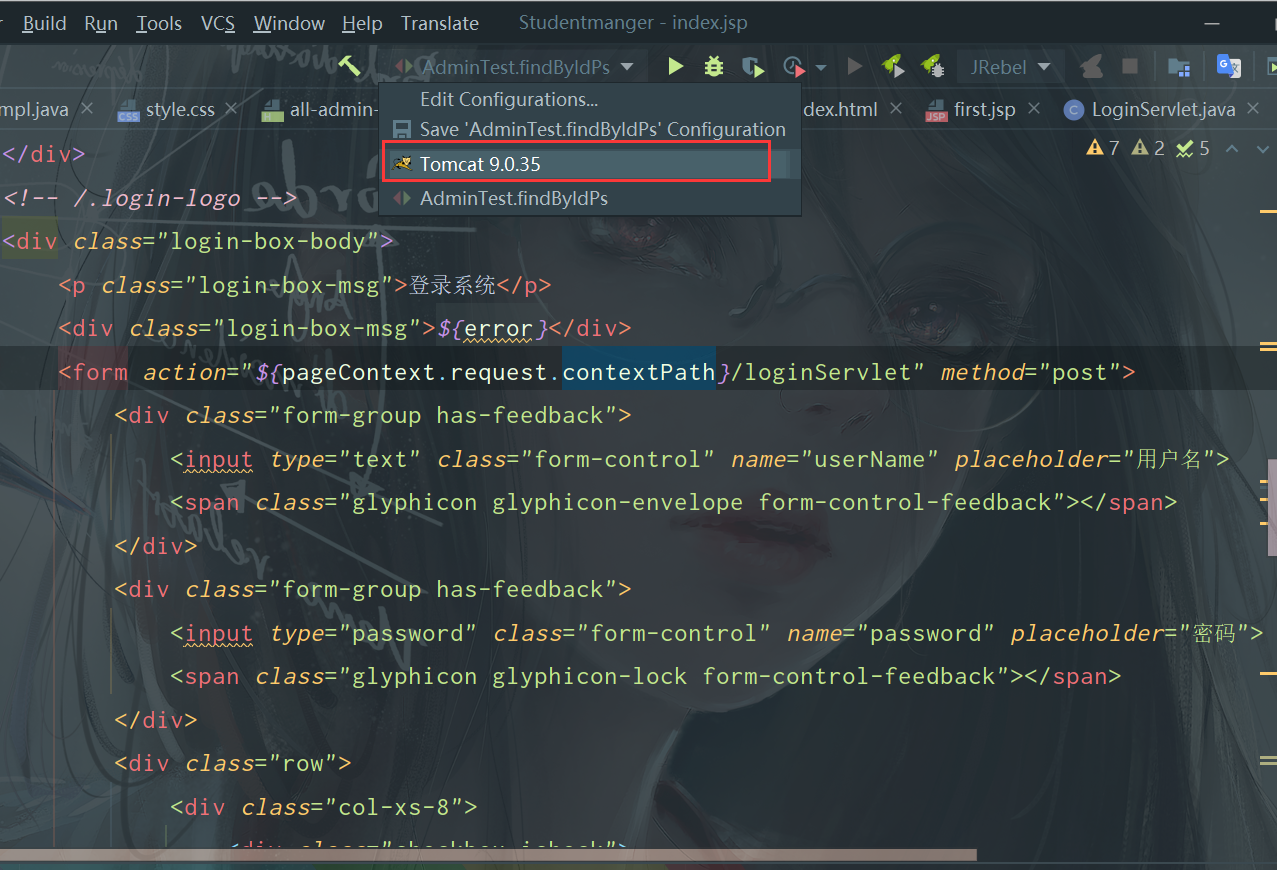Open the Tools menu

click(159, 23)
